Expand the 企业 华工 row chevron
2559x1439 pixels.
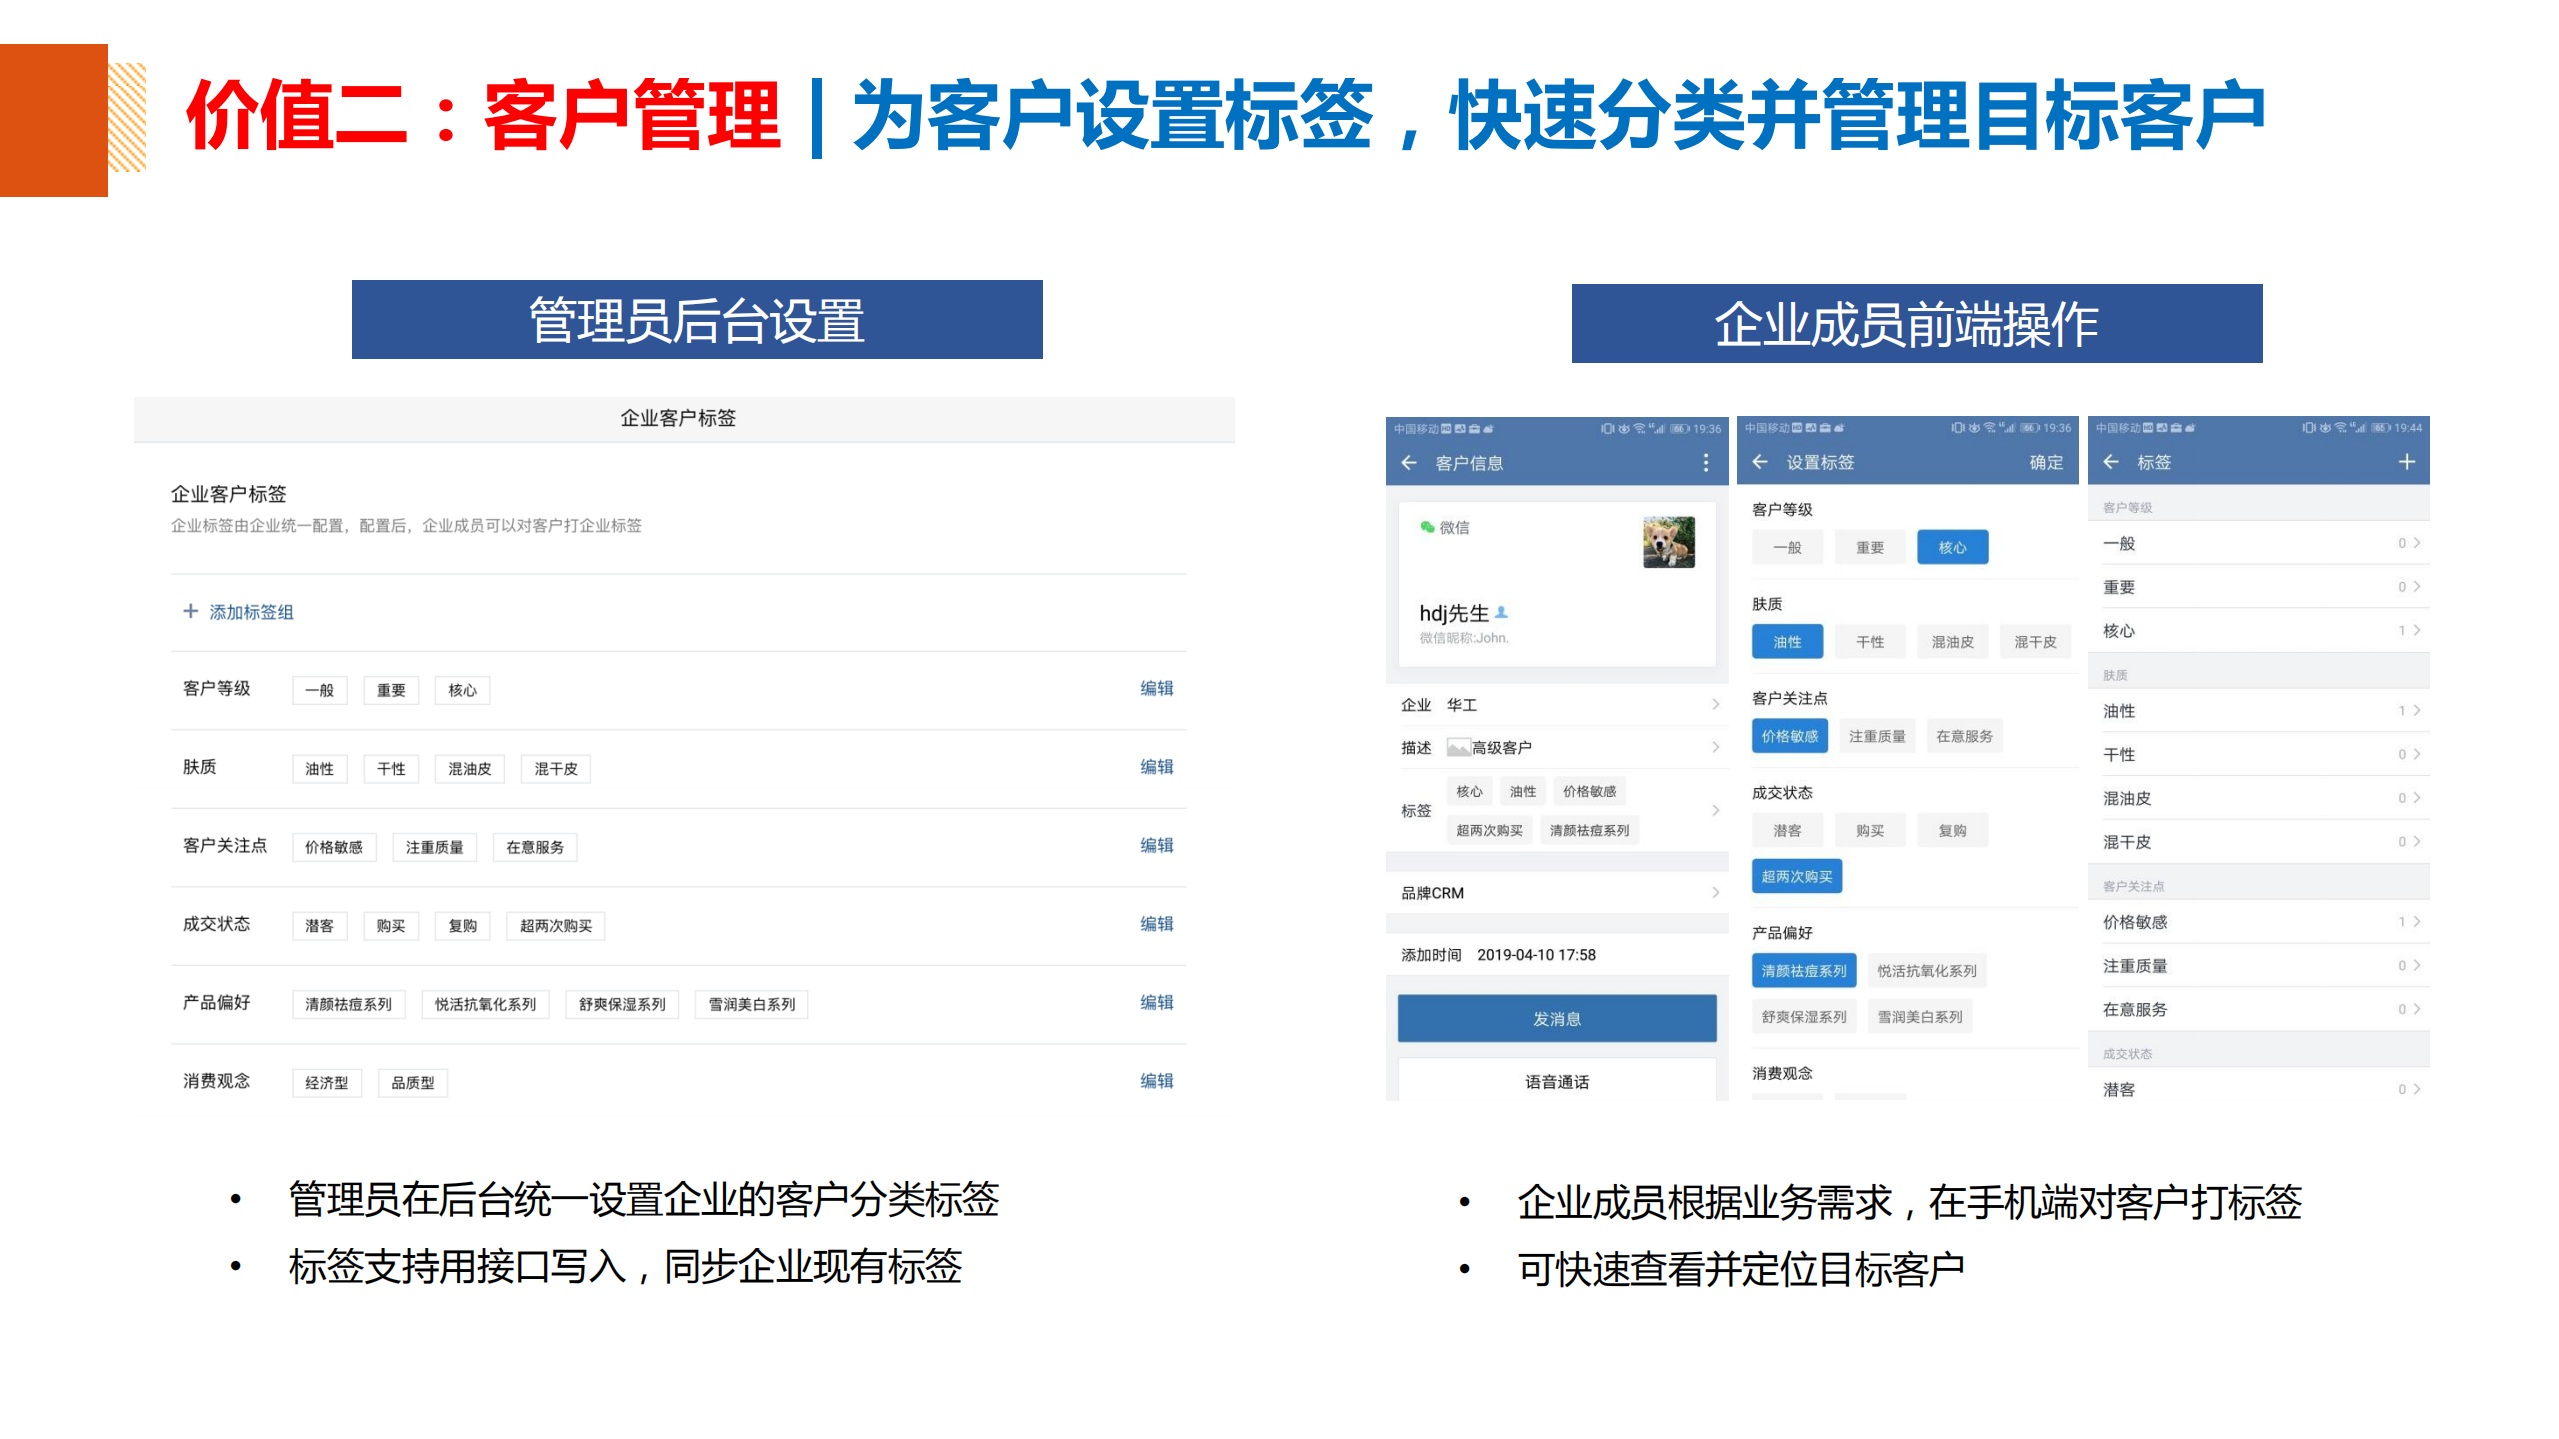click(1714, 703)
